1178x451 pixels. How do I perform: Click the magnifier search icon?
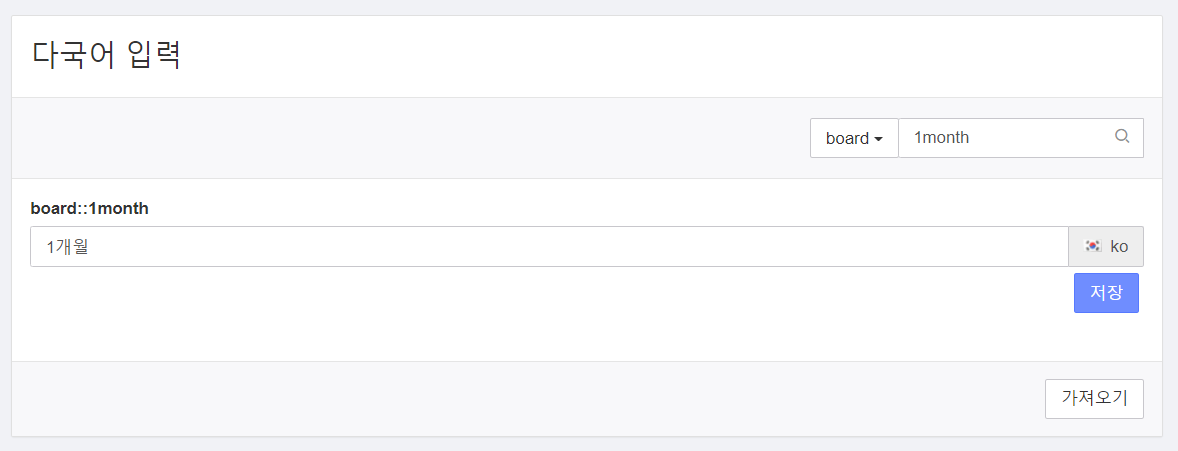[1122, 137]
